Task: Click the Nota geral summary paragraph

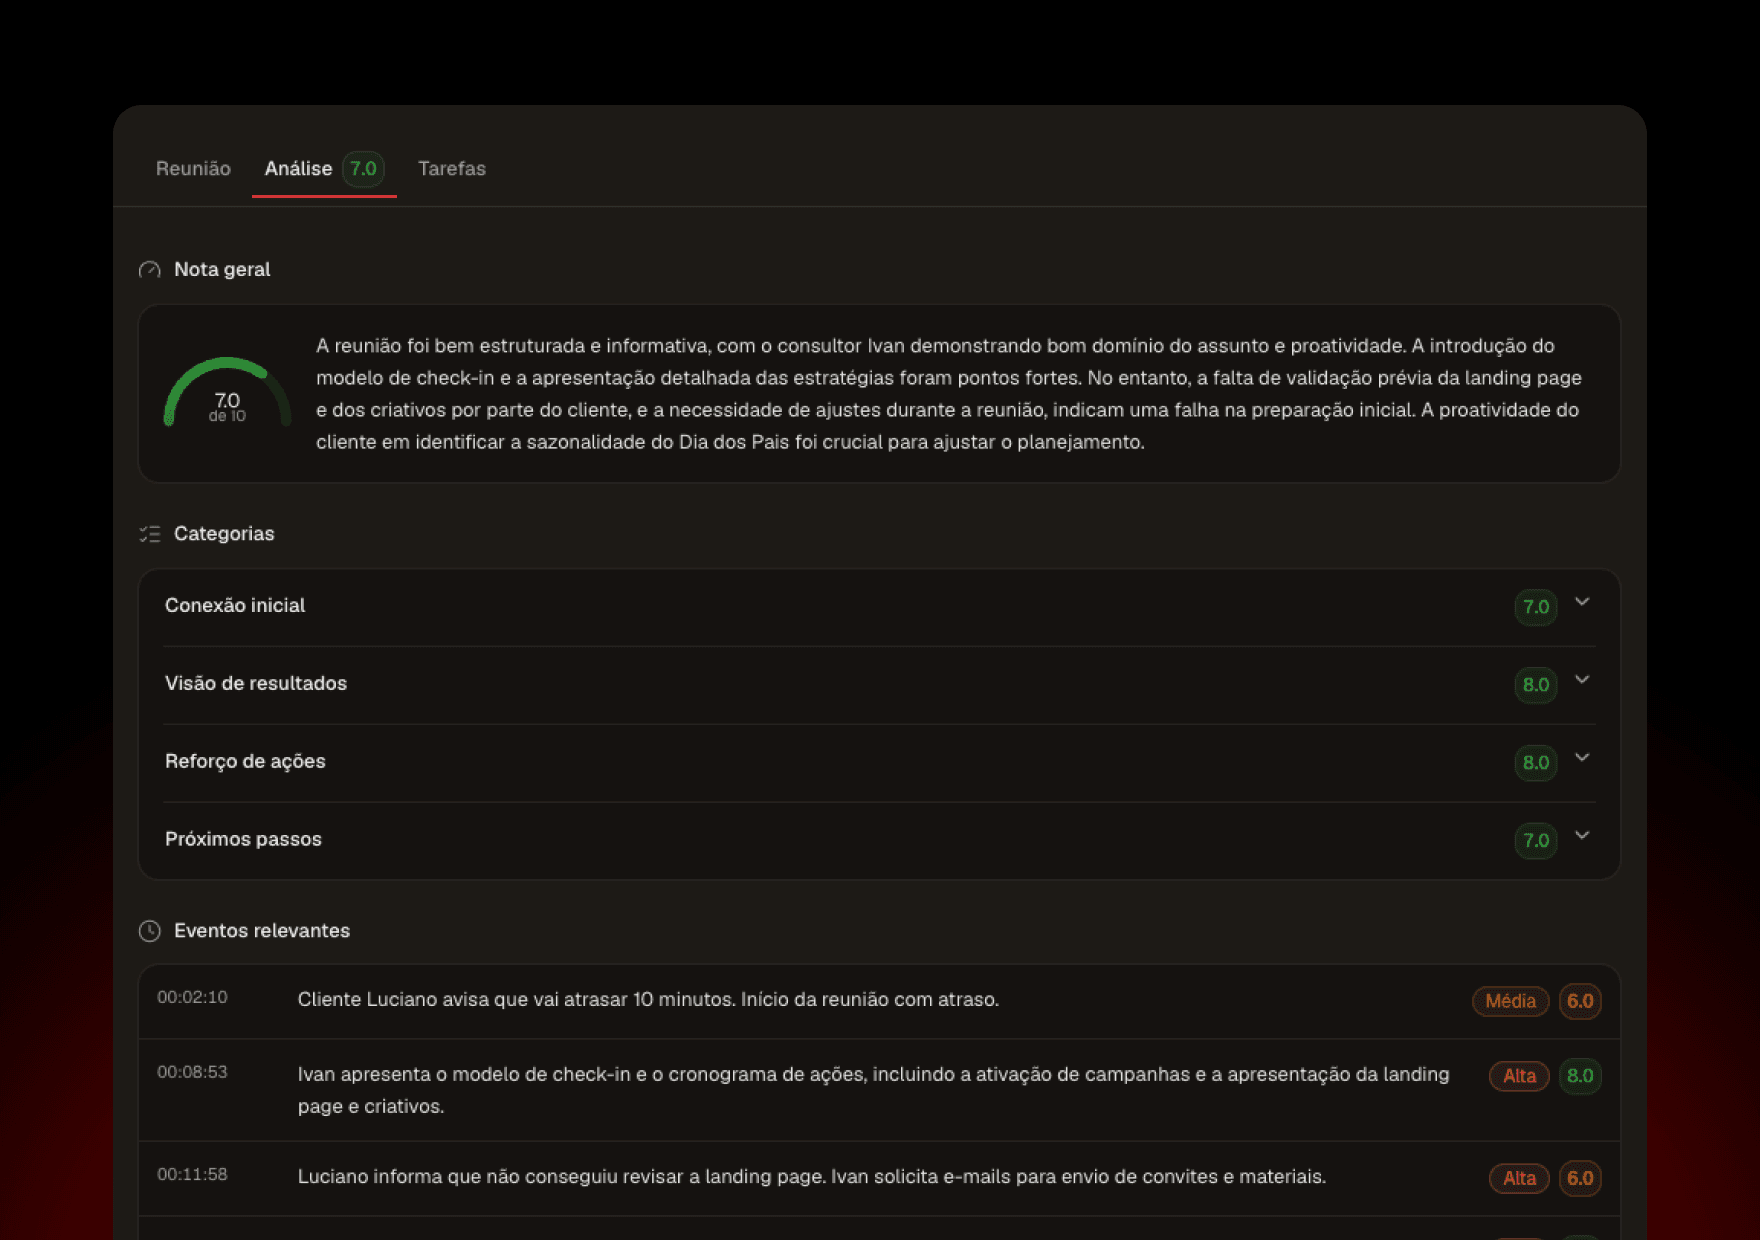Action: coord(949,394)
